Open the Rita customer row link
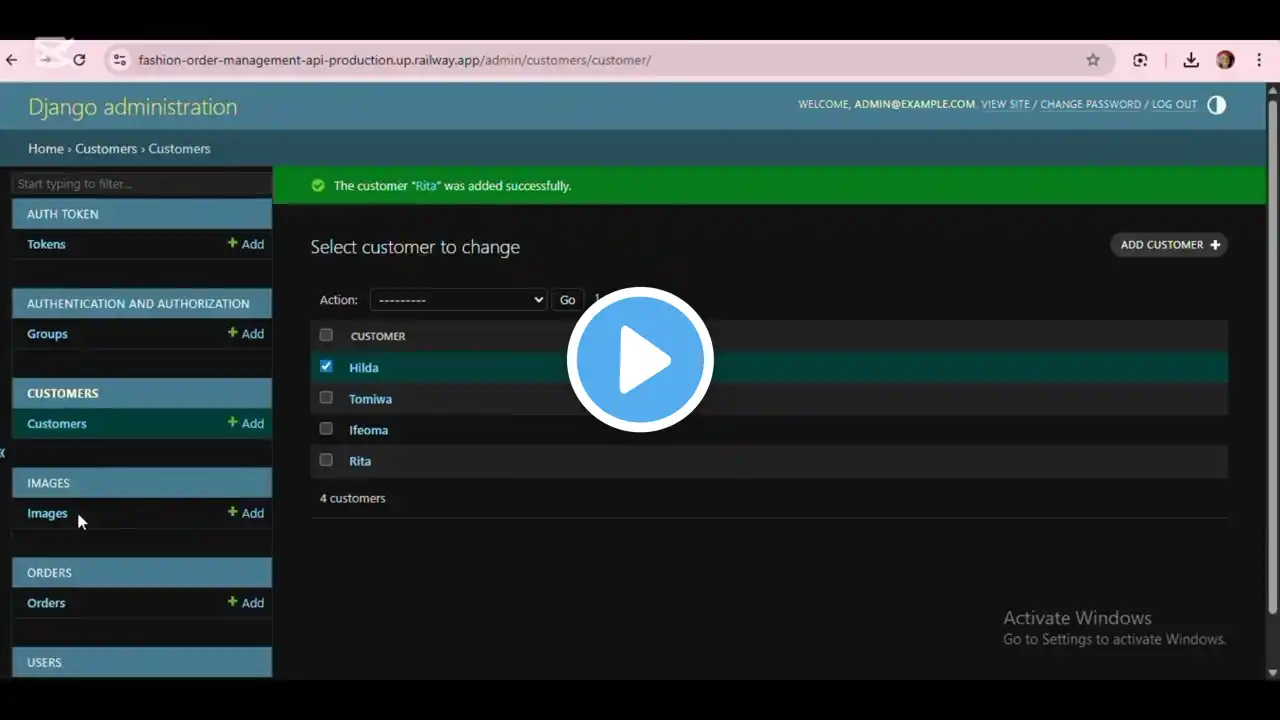Image resolution: width=1280 pixels, height=720 pixels. pyautogui.click(x=360, y=461)
